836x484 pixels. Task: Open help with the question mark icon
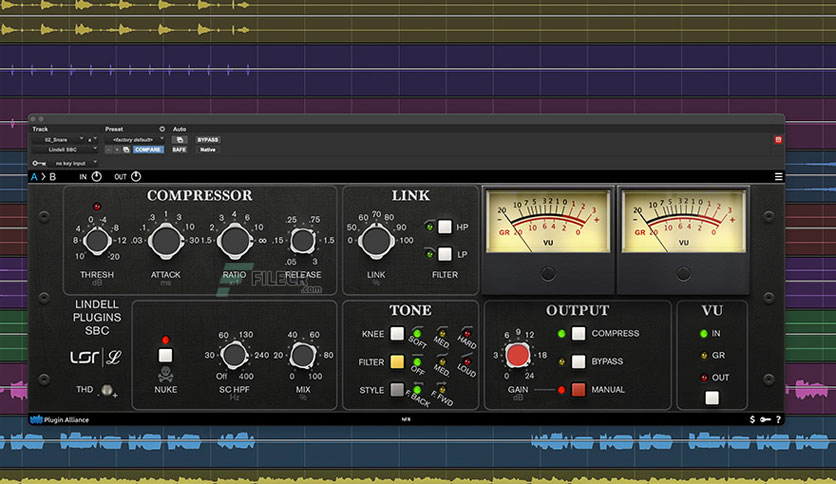(778, 419)
